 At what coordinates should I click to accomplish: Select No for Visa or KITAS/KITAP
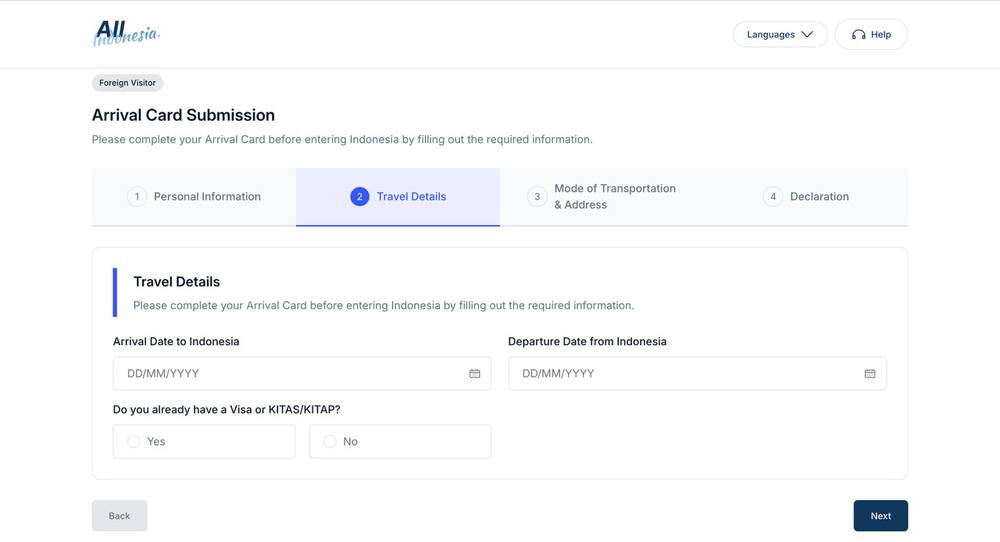pos(330,442)
